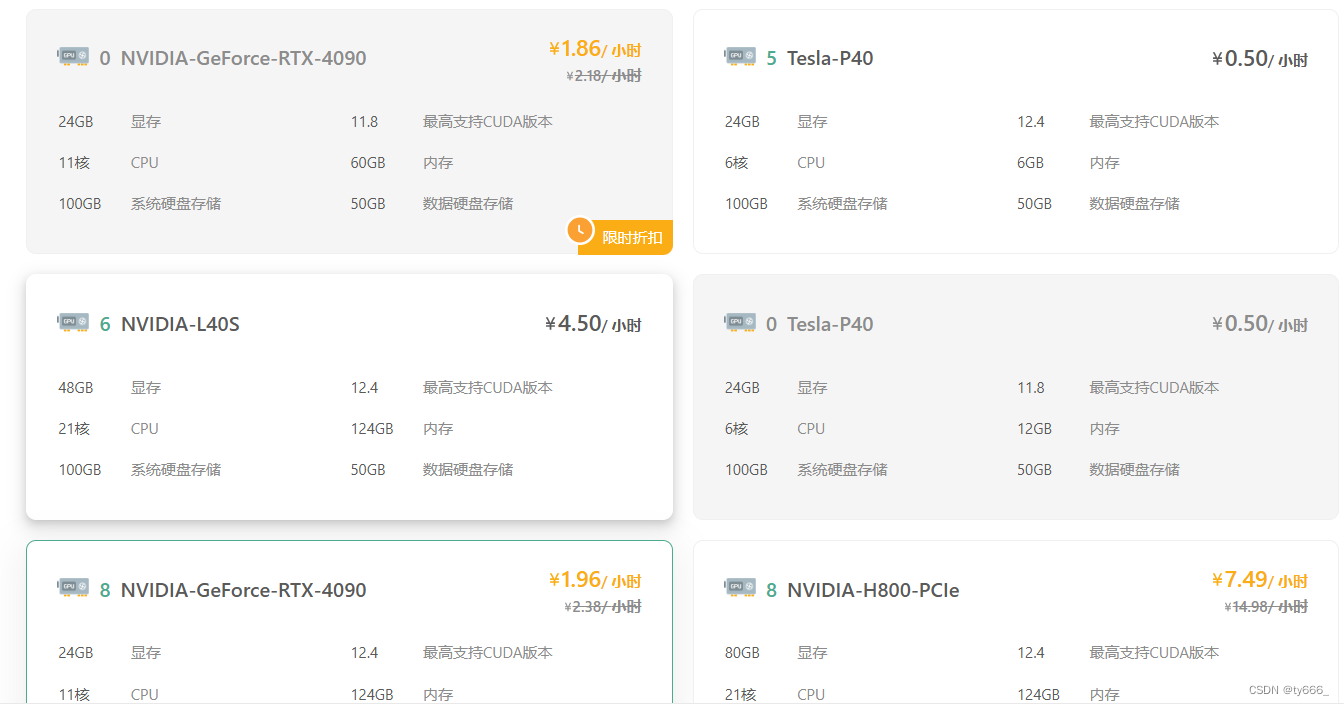
Task: Click the available count 8 before NVIDIA-H800-PCIe
Action: (771, 590)
